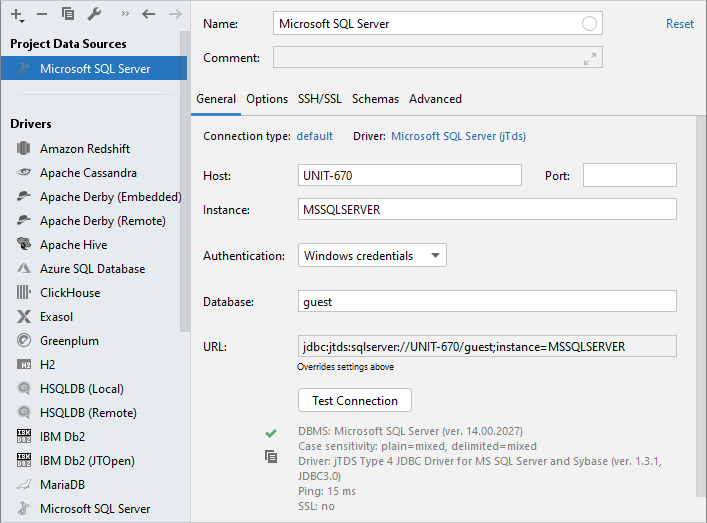Screen dimensions: 707x523
Task: Switch to the General tab
Action: pyautogui.click(x=216, y=99)
